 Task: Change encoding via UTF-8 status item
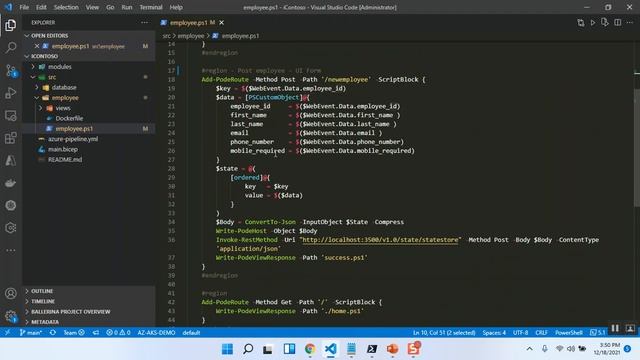pos(520,333)
